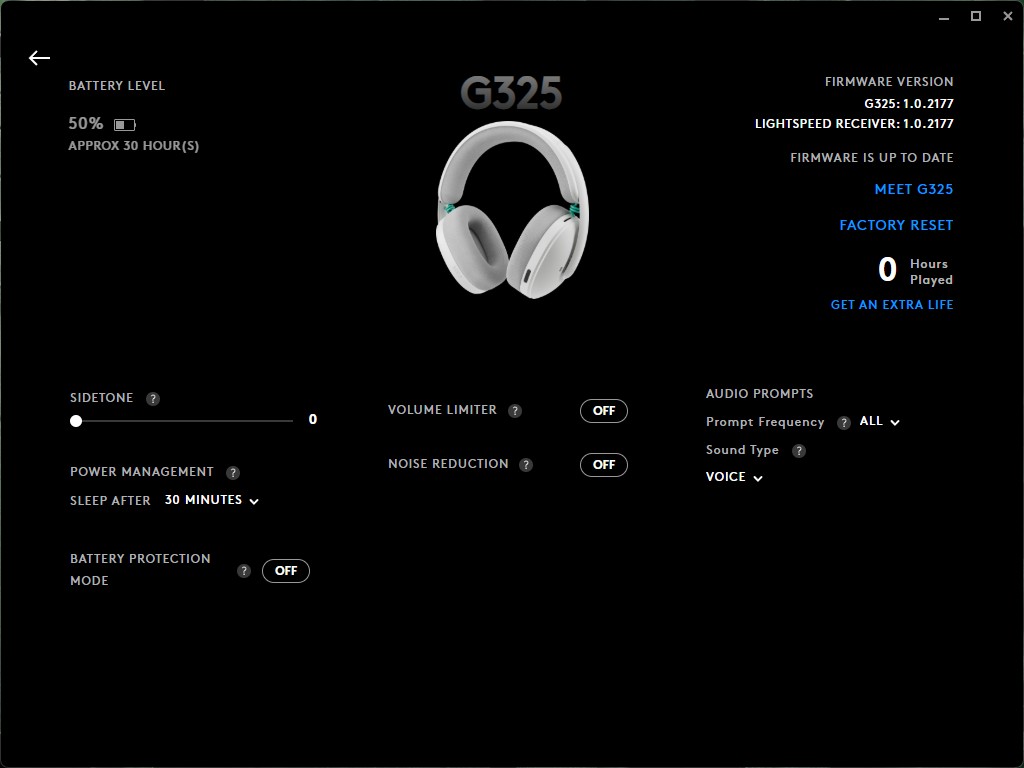
Task: Click the help icon next to Sidetone
Action: point(153,399)
